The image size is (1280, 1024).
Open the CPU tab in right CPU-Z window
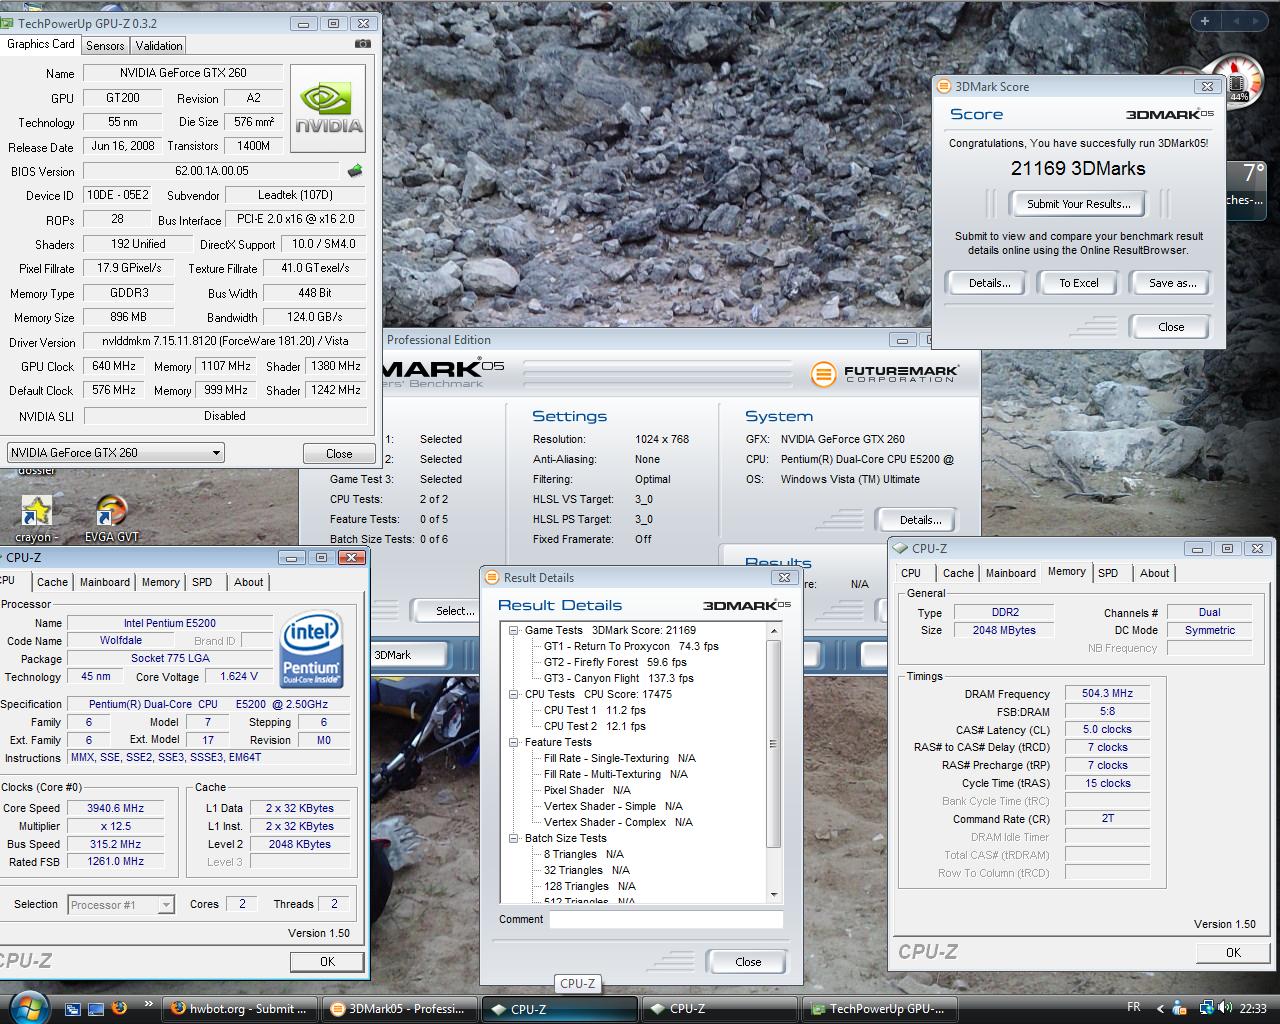911,573
